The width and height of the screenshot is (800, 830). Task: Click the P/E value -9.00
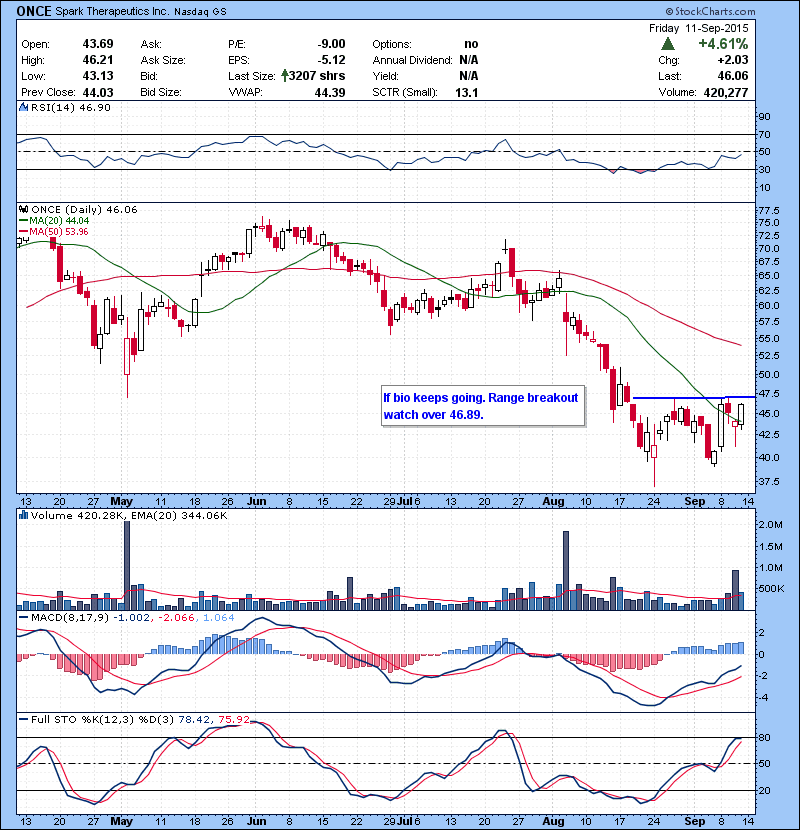[331, 44]
